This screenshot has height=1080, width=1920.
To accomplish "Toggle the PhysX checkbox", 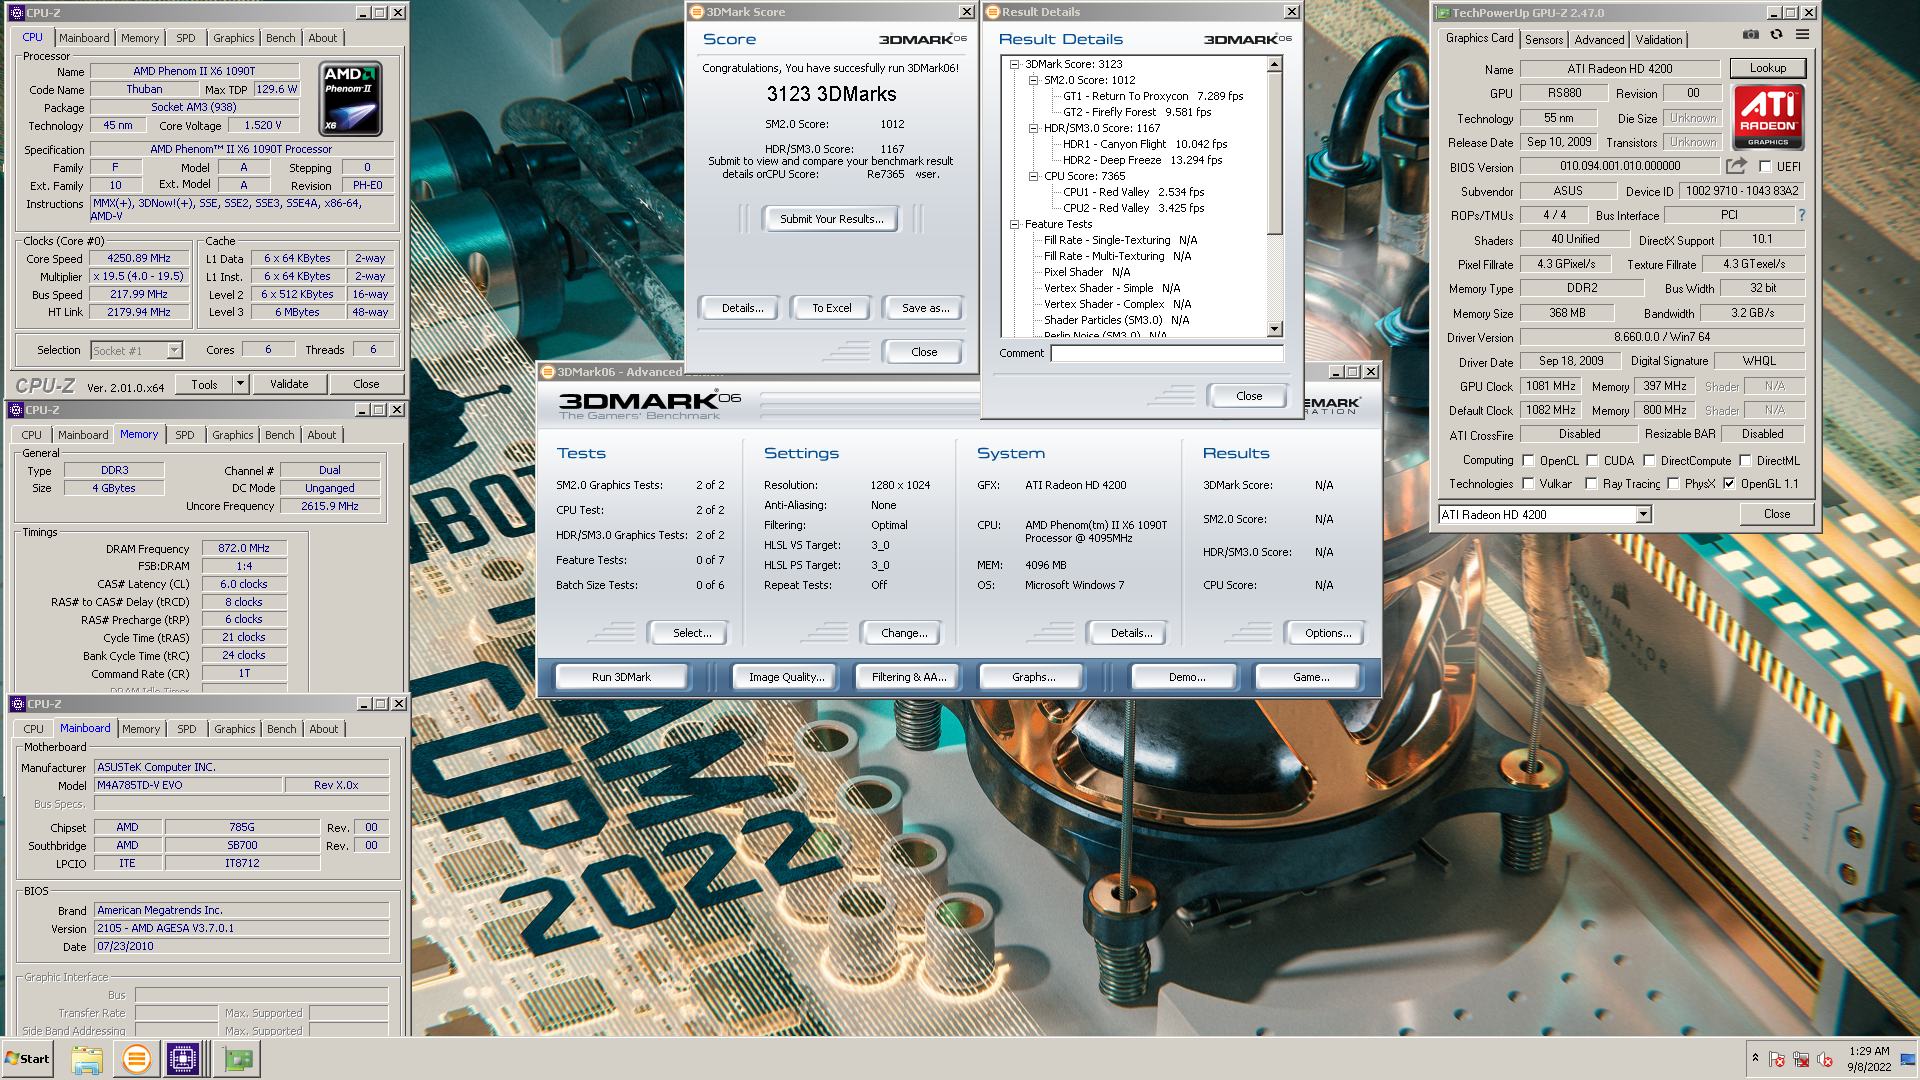I will (x=1673, y=484).
